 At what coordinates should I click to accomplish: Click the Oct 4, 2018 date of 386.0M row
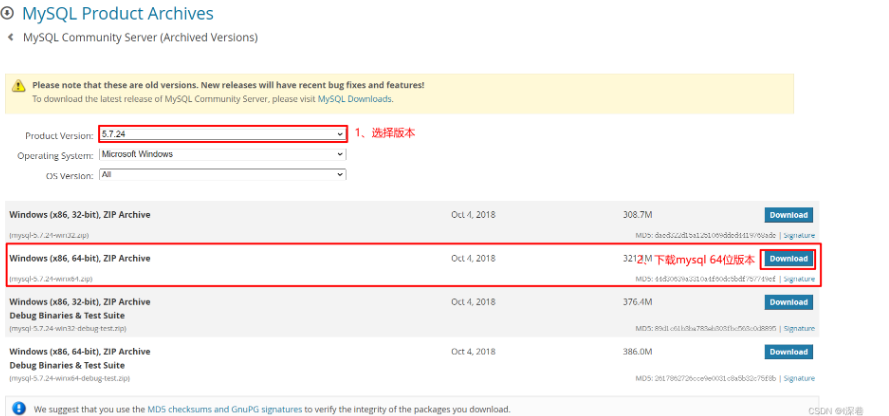473,351
